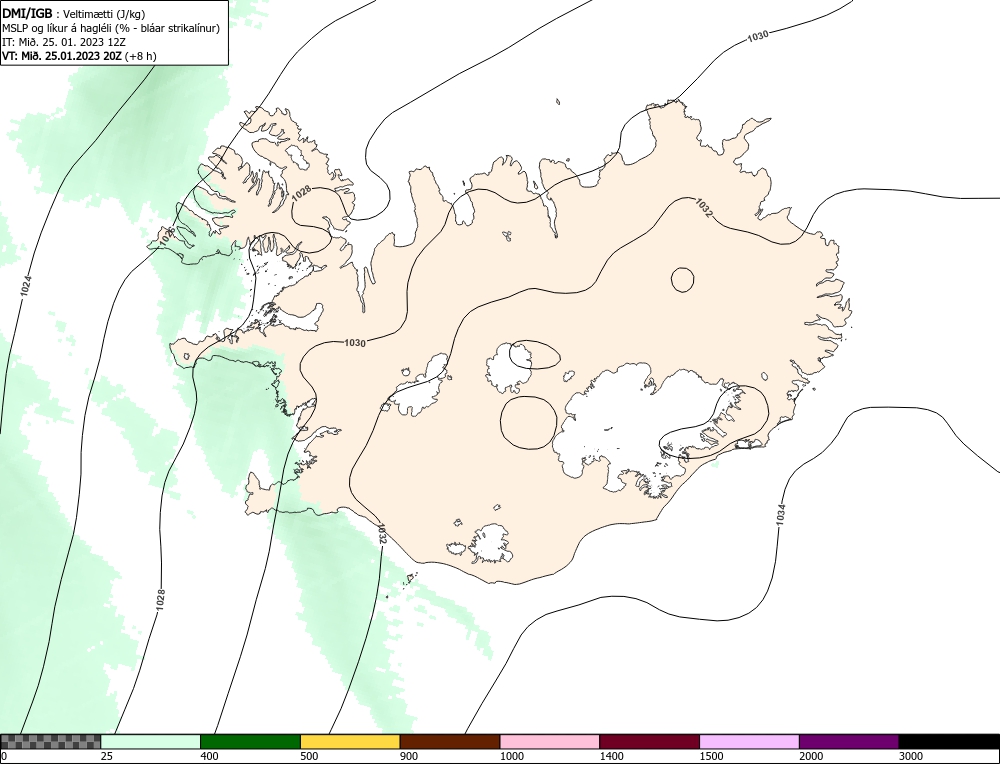The height and width of the screenshot is (764, 1000).
Task: Click the dark green 400–500 legend swatch
Action: [x=250, y=742]
